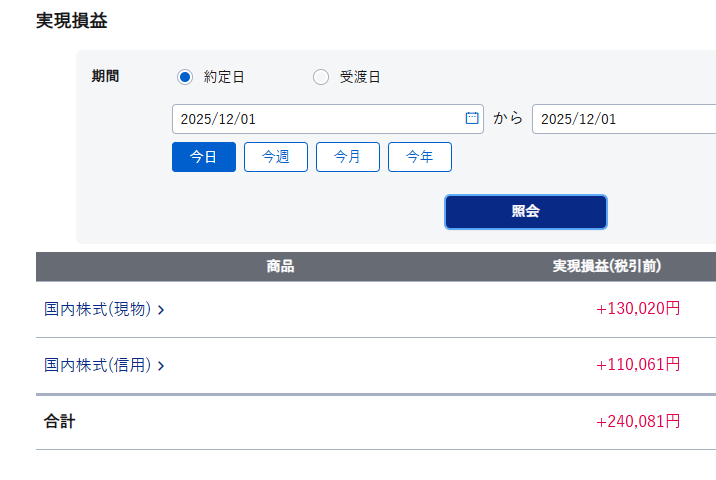This screenshot has width=716, height=480.
Task: Click the 合計 row label
Action: click(59, 422)
